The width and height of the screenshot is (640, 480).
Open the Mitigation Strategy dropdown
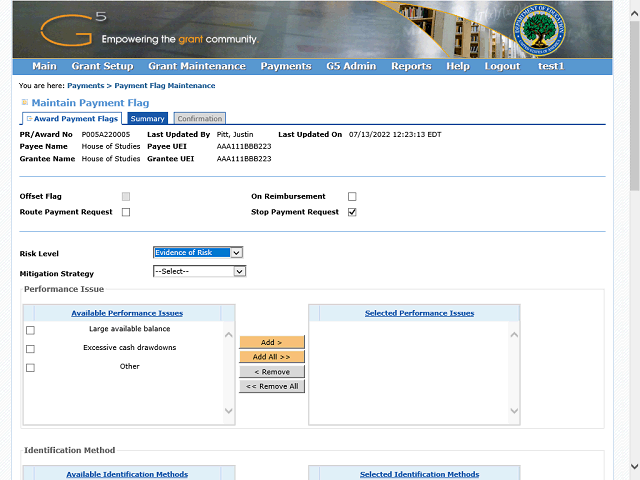[199, 271]
